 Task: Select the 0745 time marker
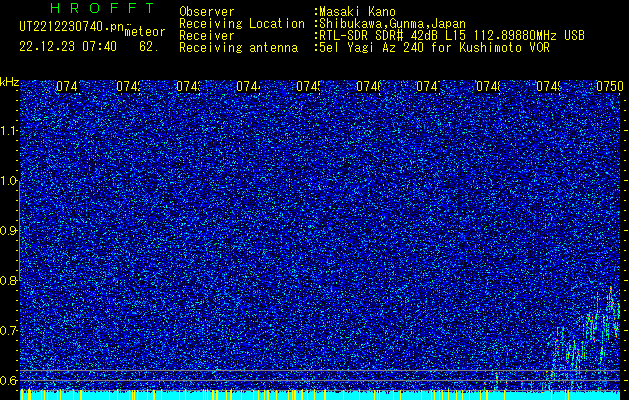[x=309, y=87]
